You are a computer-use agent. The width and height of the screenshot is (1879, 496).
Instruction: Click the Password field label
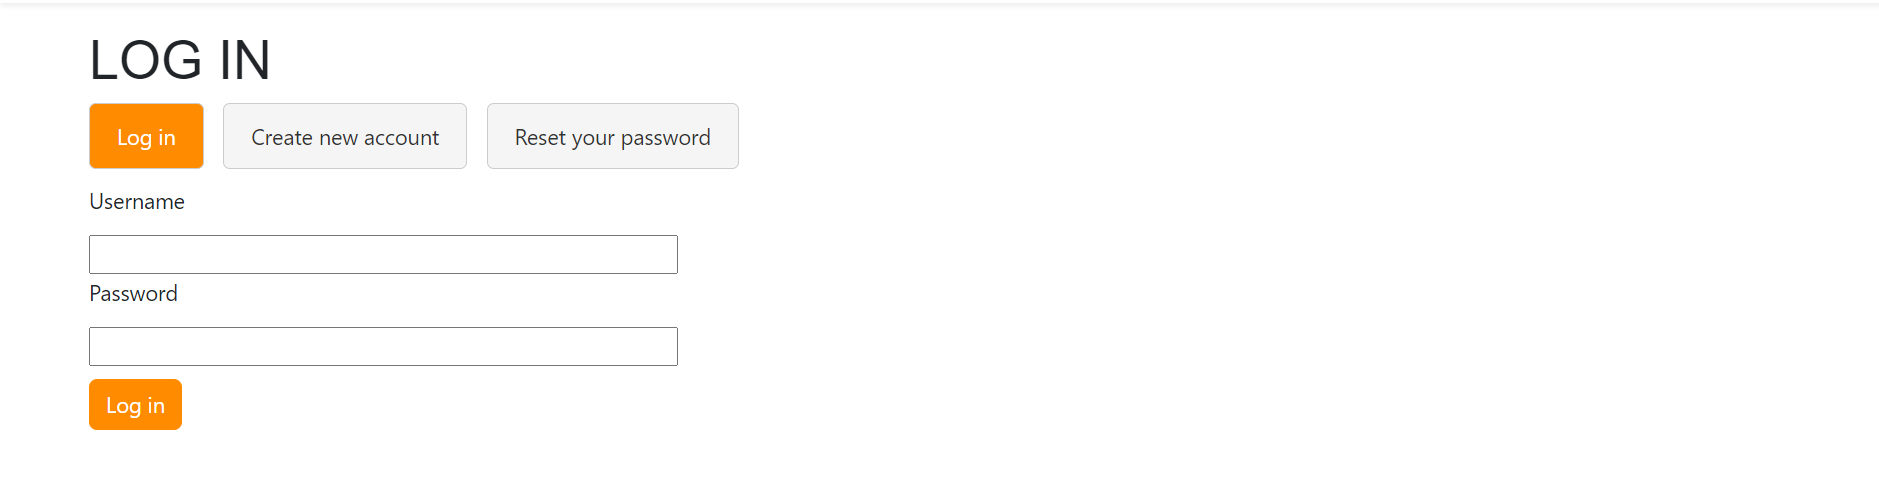point(133,294)
